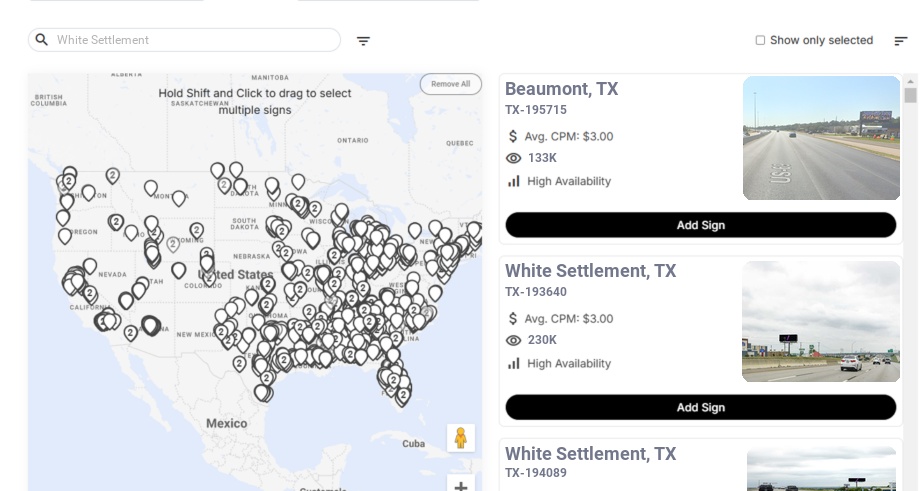Click the Beaumont impressions eye icon
Screen dimensions: 920x491
(514, 158)
